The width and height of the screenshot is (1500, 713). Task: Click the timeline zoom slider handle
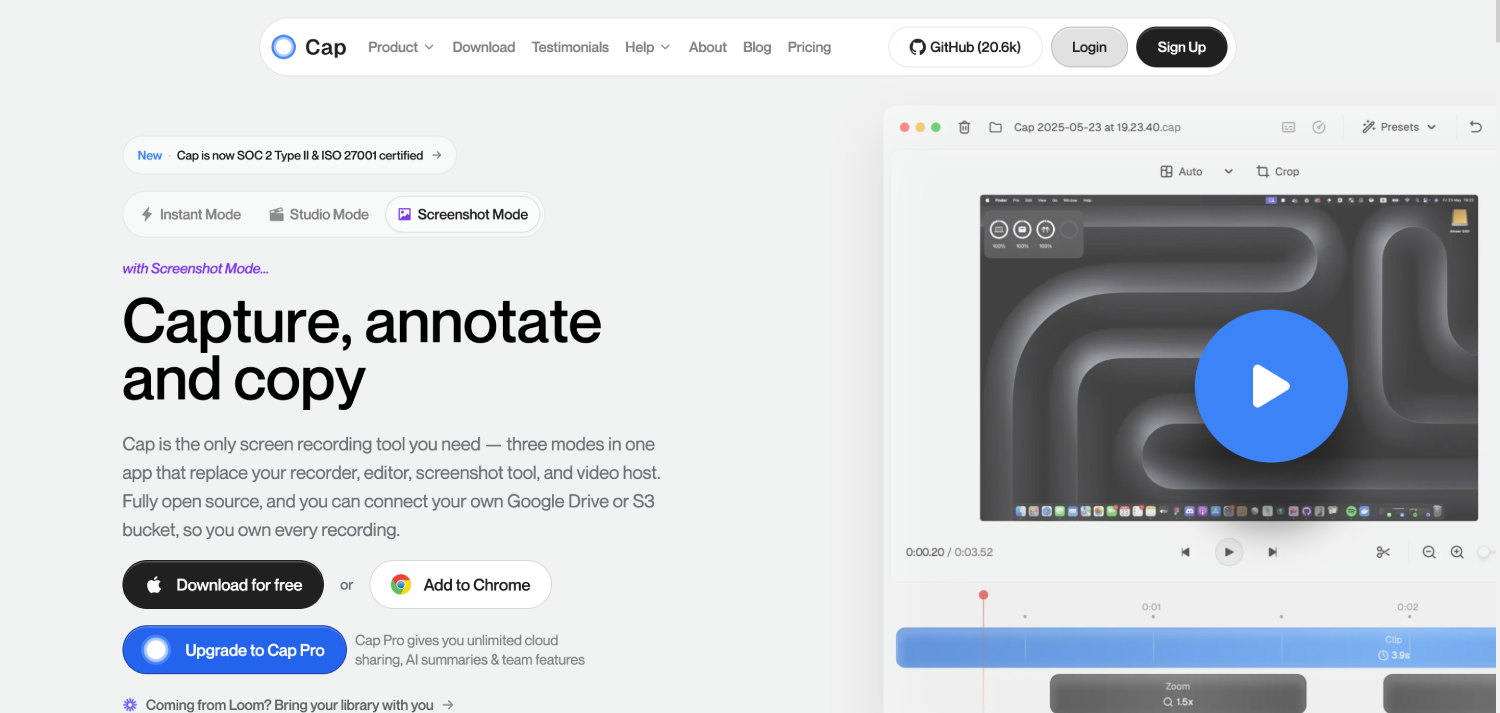(1484, 552)
